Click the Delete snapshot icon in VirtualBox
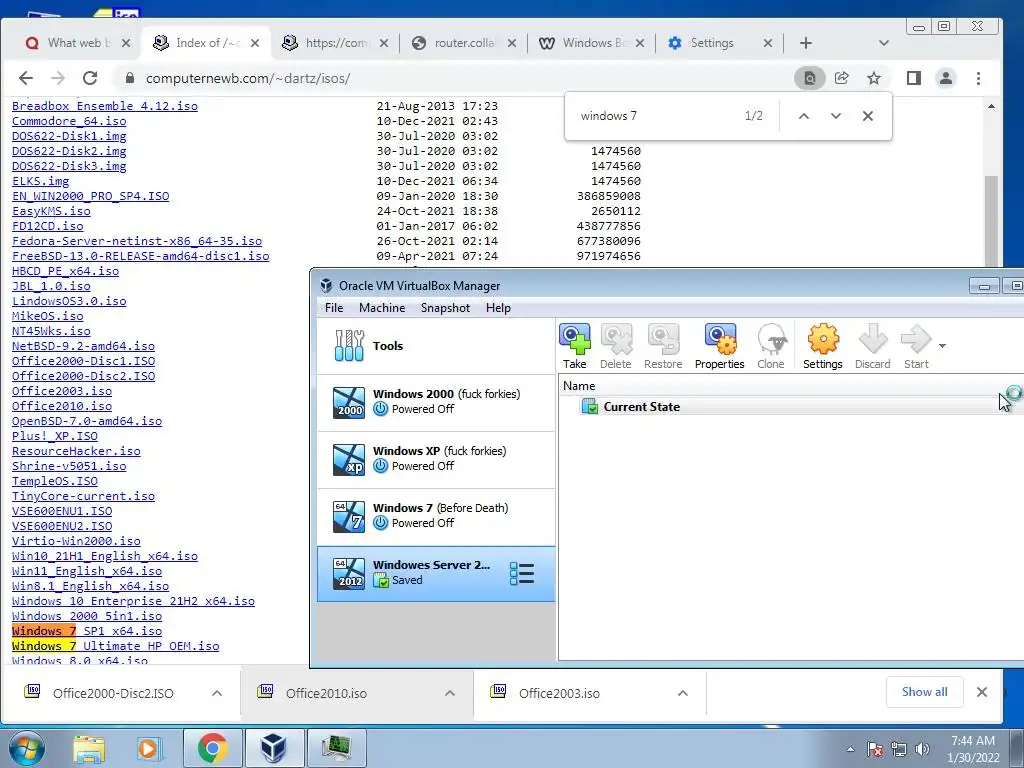Viewport: 1024px width, 768px height. (616, 340)
